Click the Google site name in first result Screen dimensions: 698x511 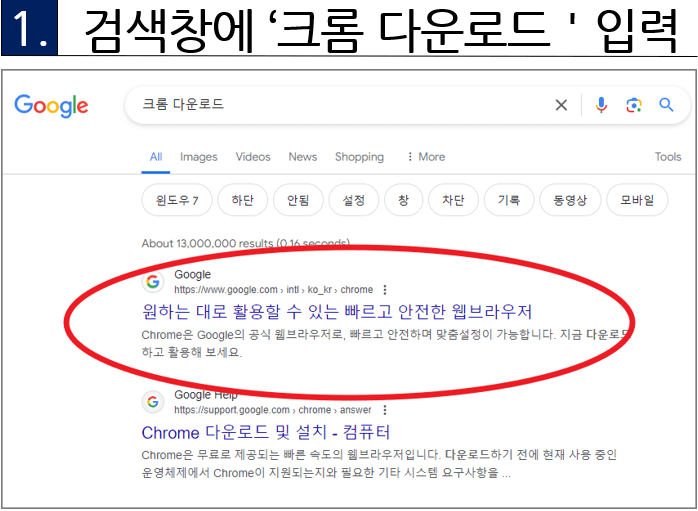pos(192,275)
